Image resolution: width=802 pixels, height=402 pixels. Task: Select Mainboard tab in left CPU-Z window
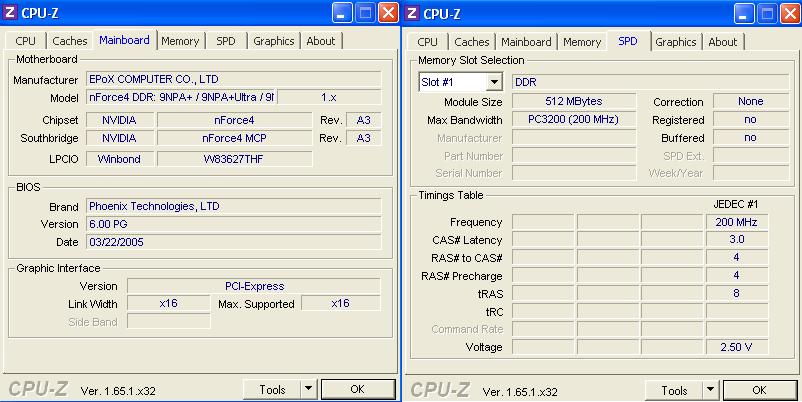pyautogui.click(x=124, y=40)
